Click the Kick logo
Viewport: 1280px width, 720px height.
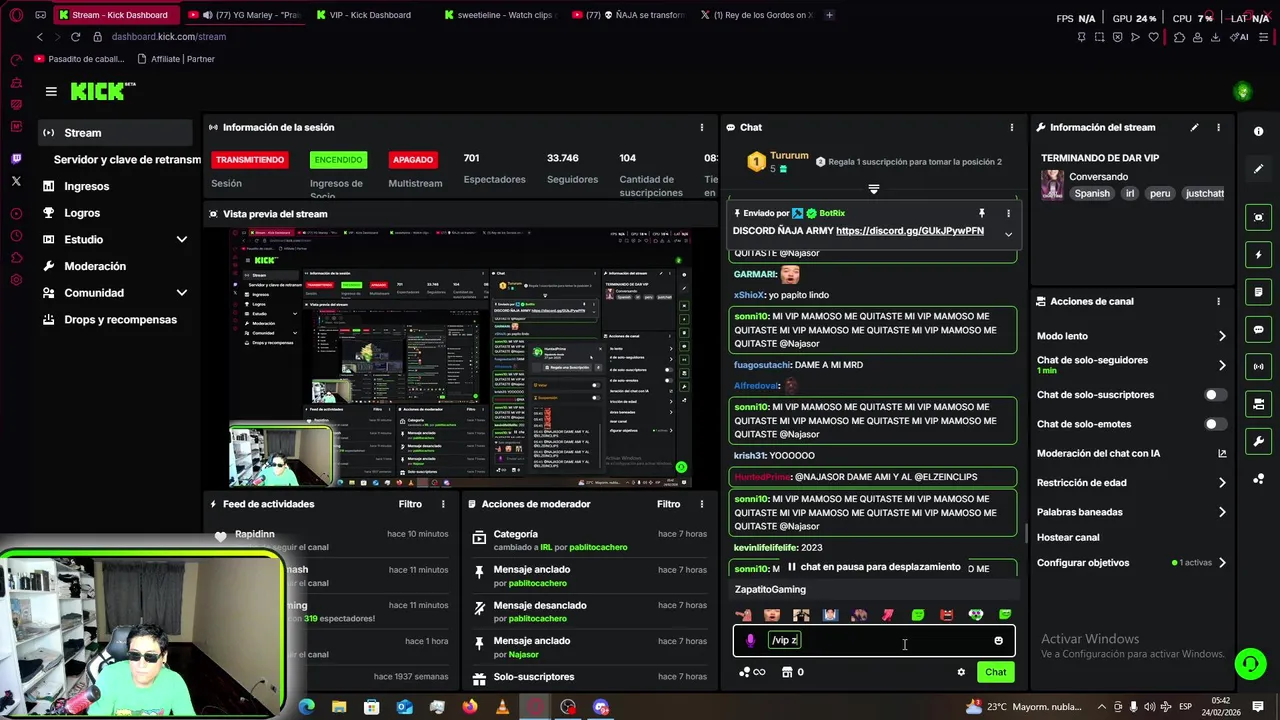[x=102, y=91]
